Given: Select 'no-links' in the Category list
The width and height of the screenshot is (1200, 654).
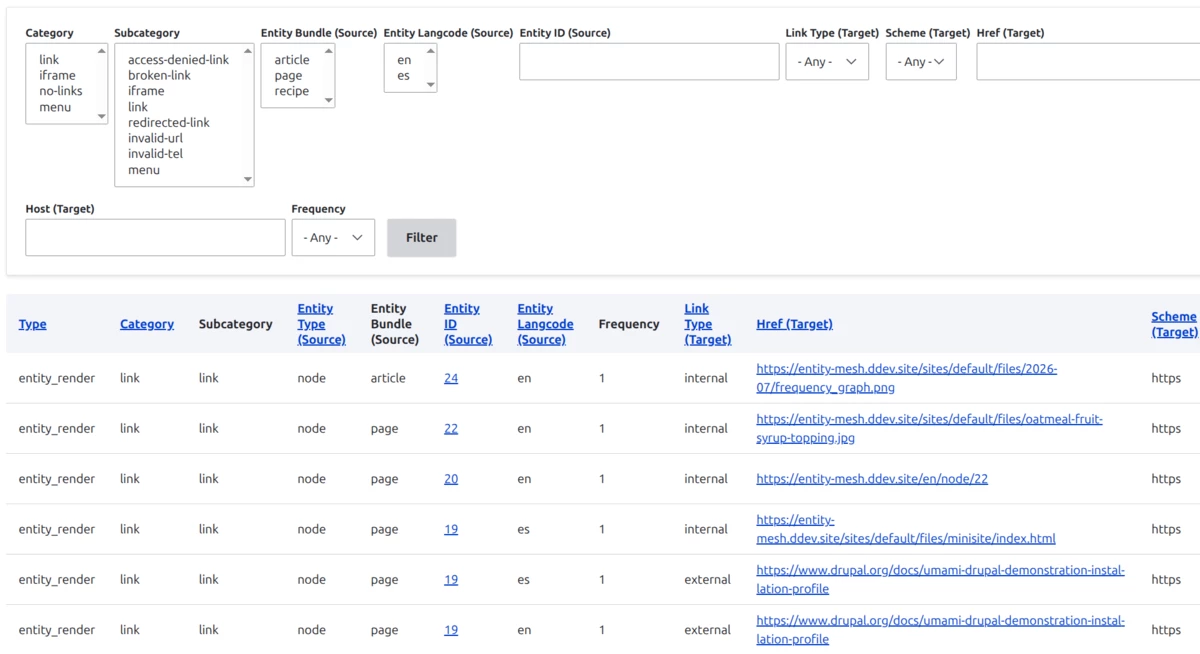Looking at the screenshot, I should 60,91.
